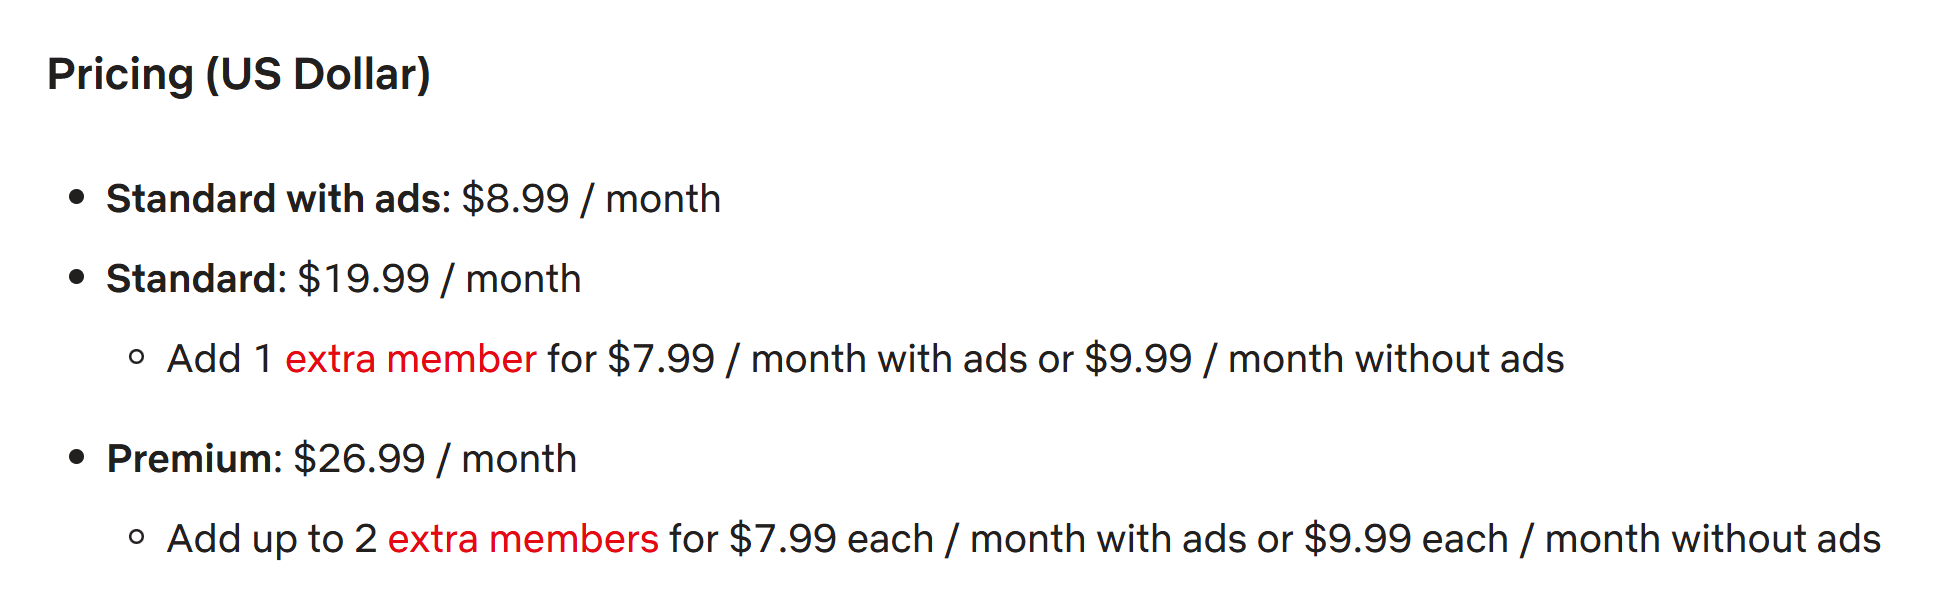Viewport: 1933px width, 608px height.
Task: Click the hollow bullet before "Add 1"
Action: tap(137, 357)
